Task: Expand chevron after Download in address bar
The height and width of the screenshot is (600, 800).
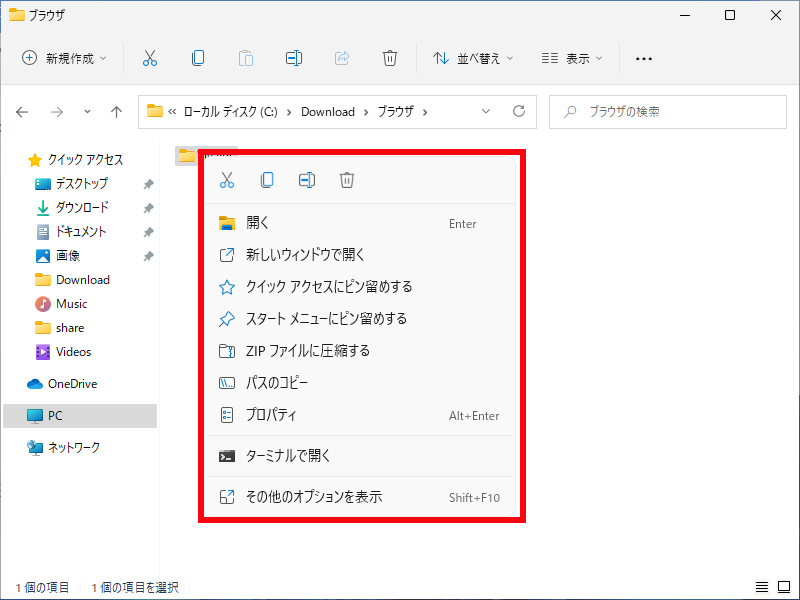Action: coord(366,112)
